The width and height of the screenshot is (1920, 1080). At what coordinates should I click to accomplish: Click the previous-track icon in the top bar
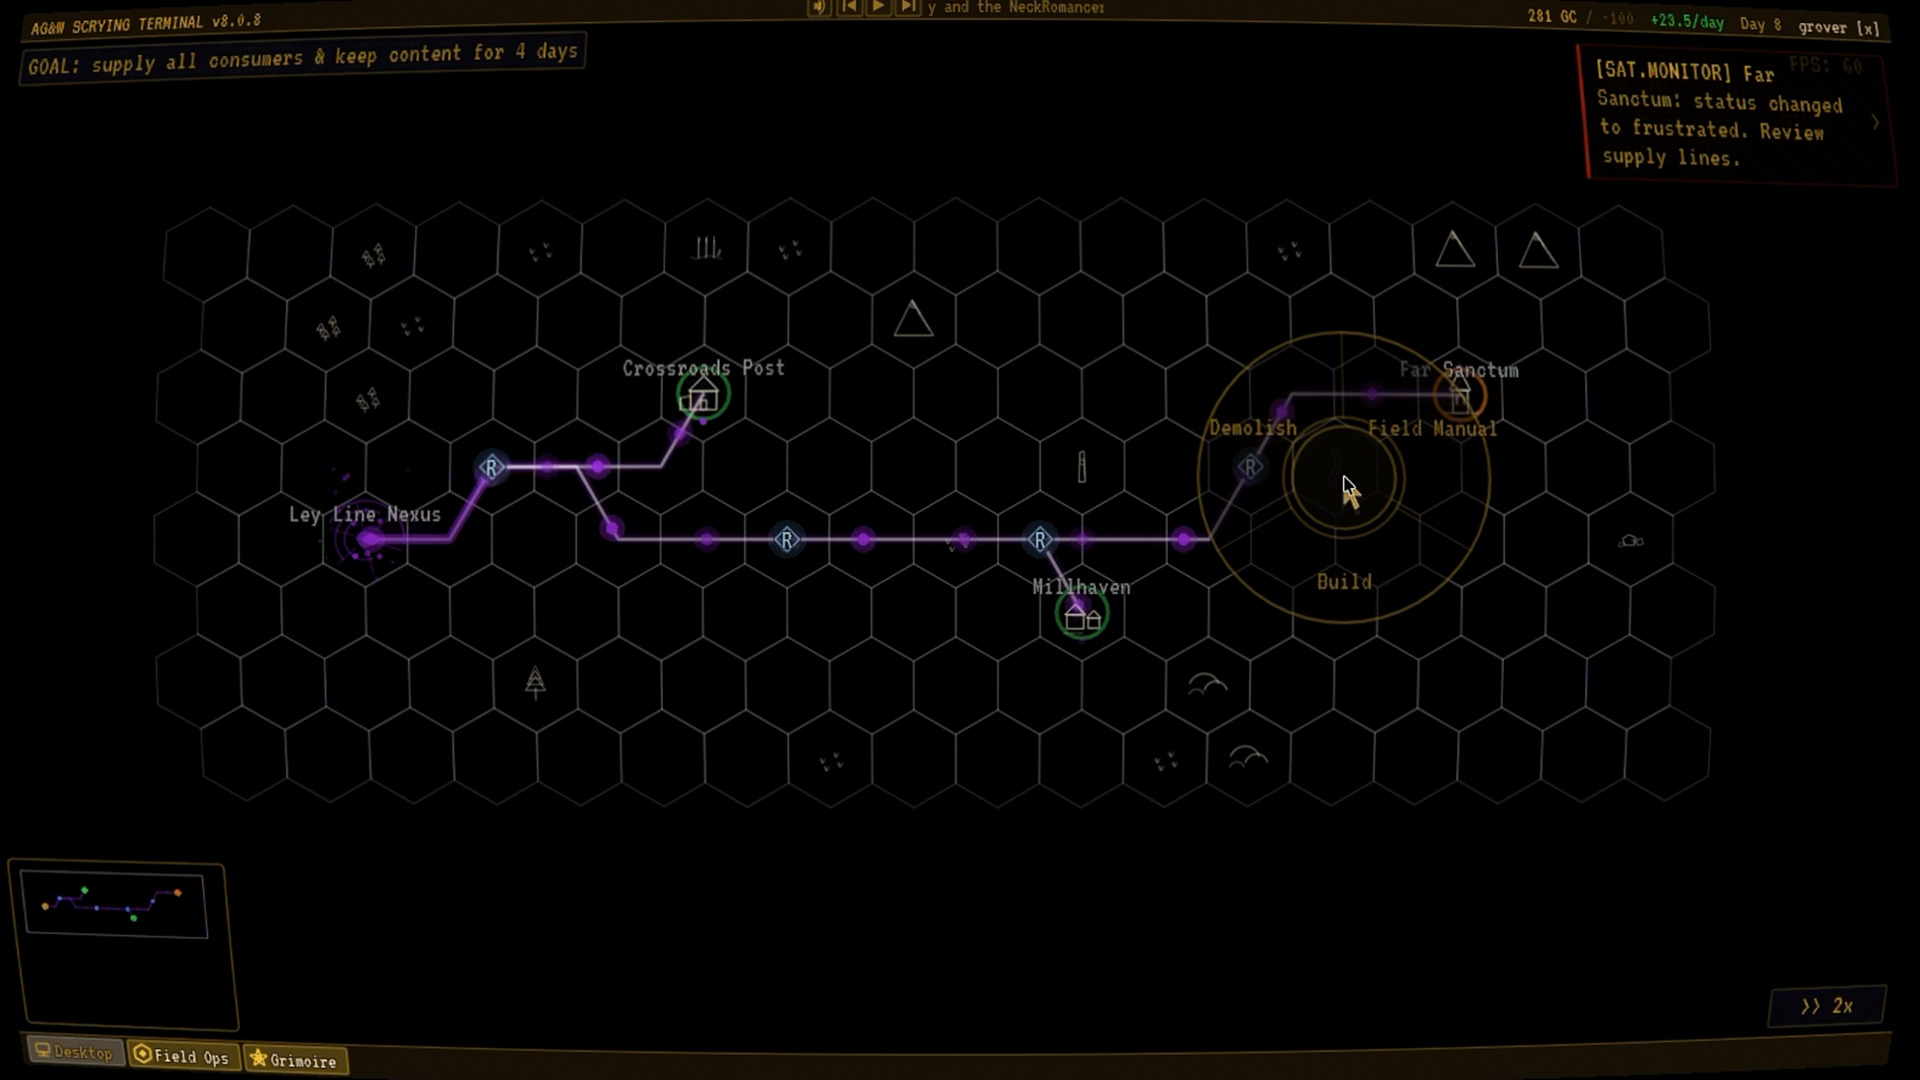[x=849, y=7]
